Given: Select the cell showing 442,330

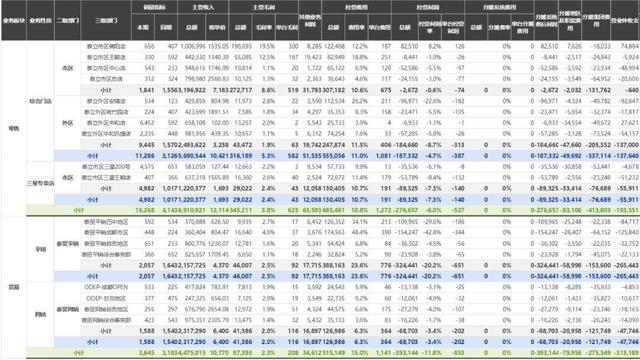Looking at the screenshot, I should (195, 58).
